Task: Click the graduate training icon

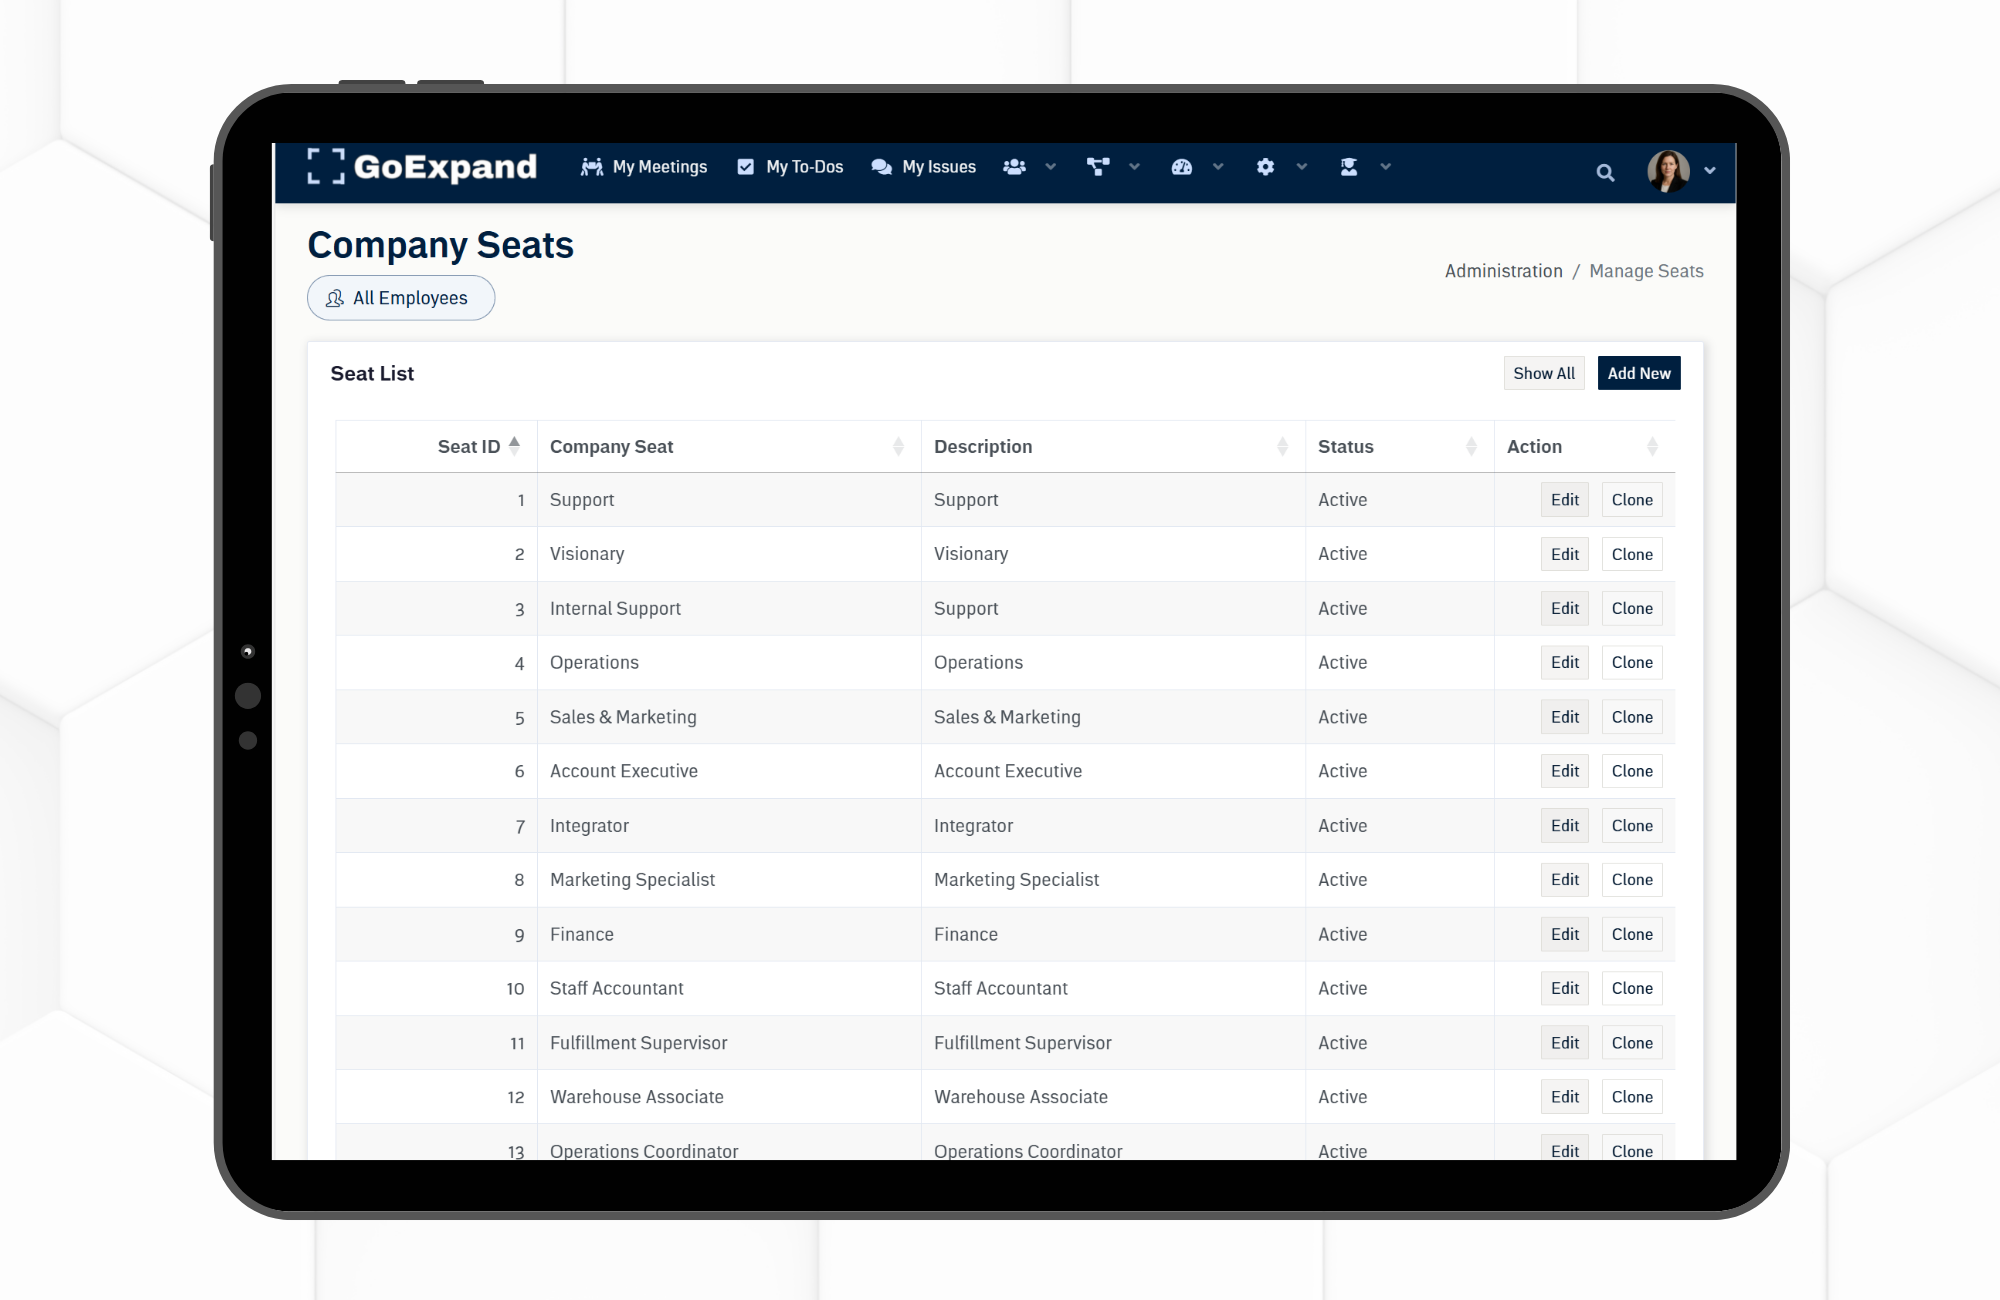Action: (1349, 167)
